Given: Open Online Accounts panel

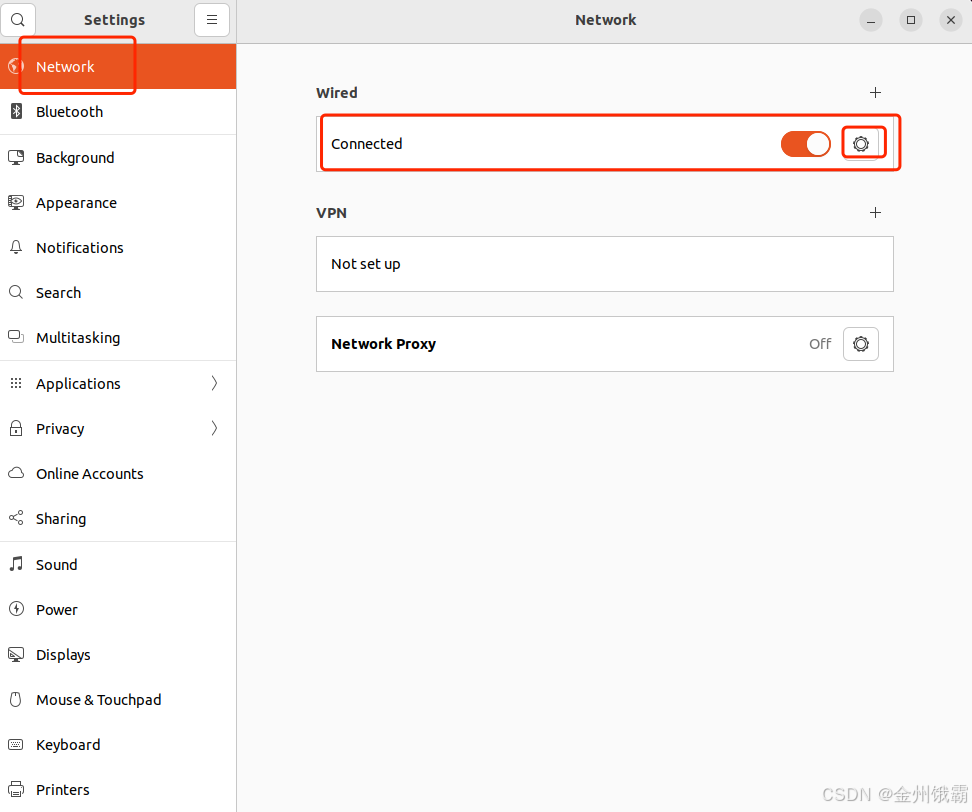Looking at the screenshot, I should (x=118, y=474).
